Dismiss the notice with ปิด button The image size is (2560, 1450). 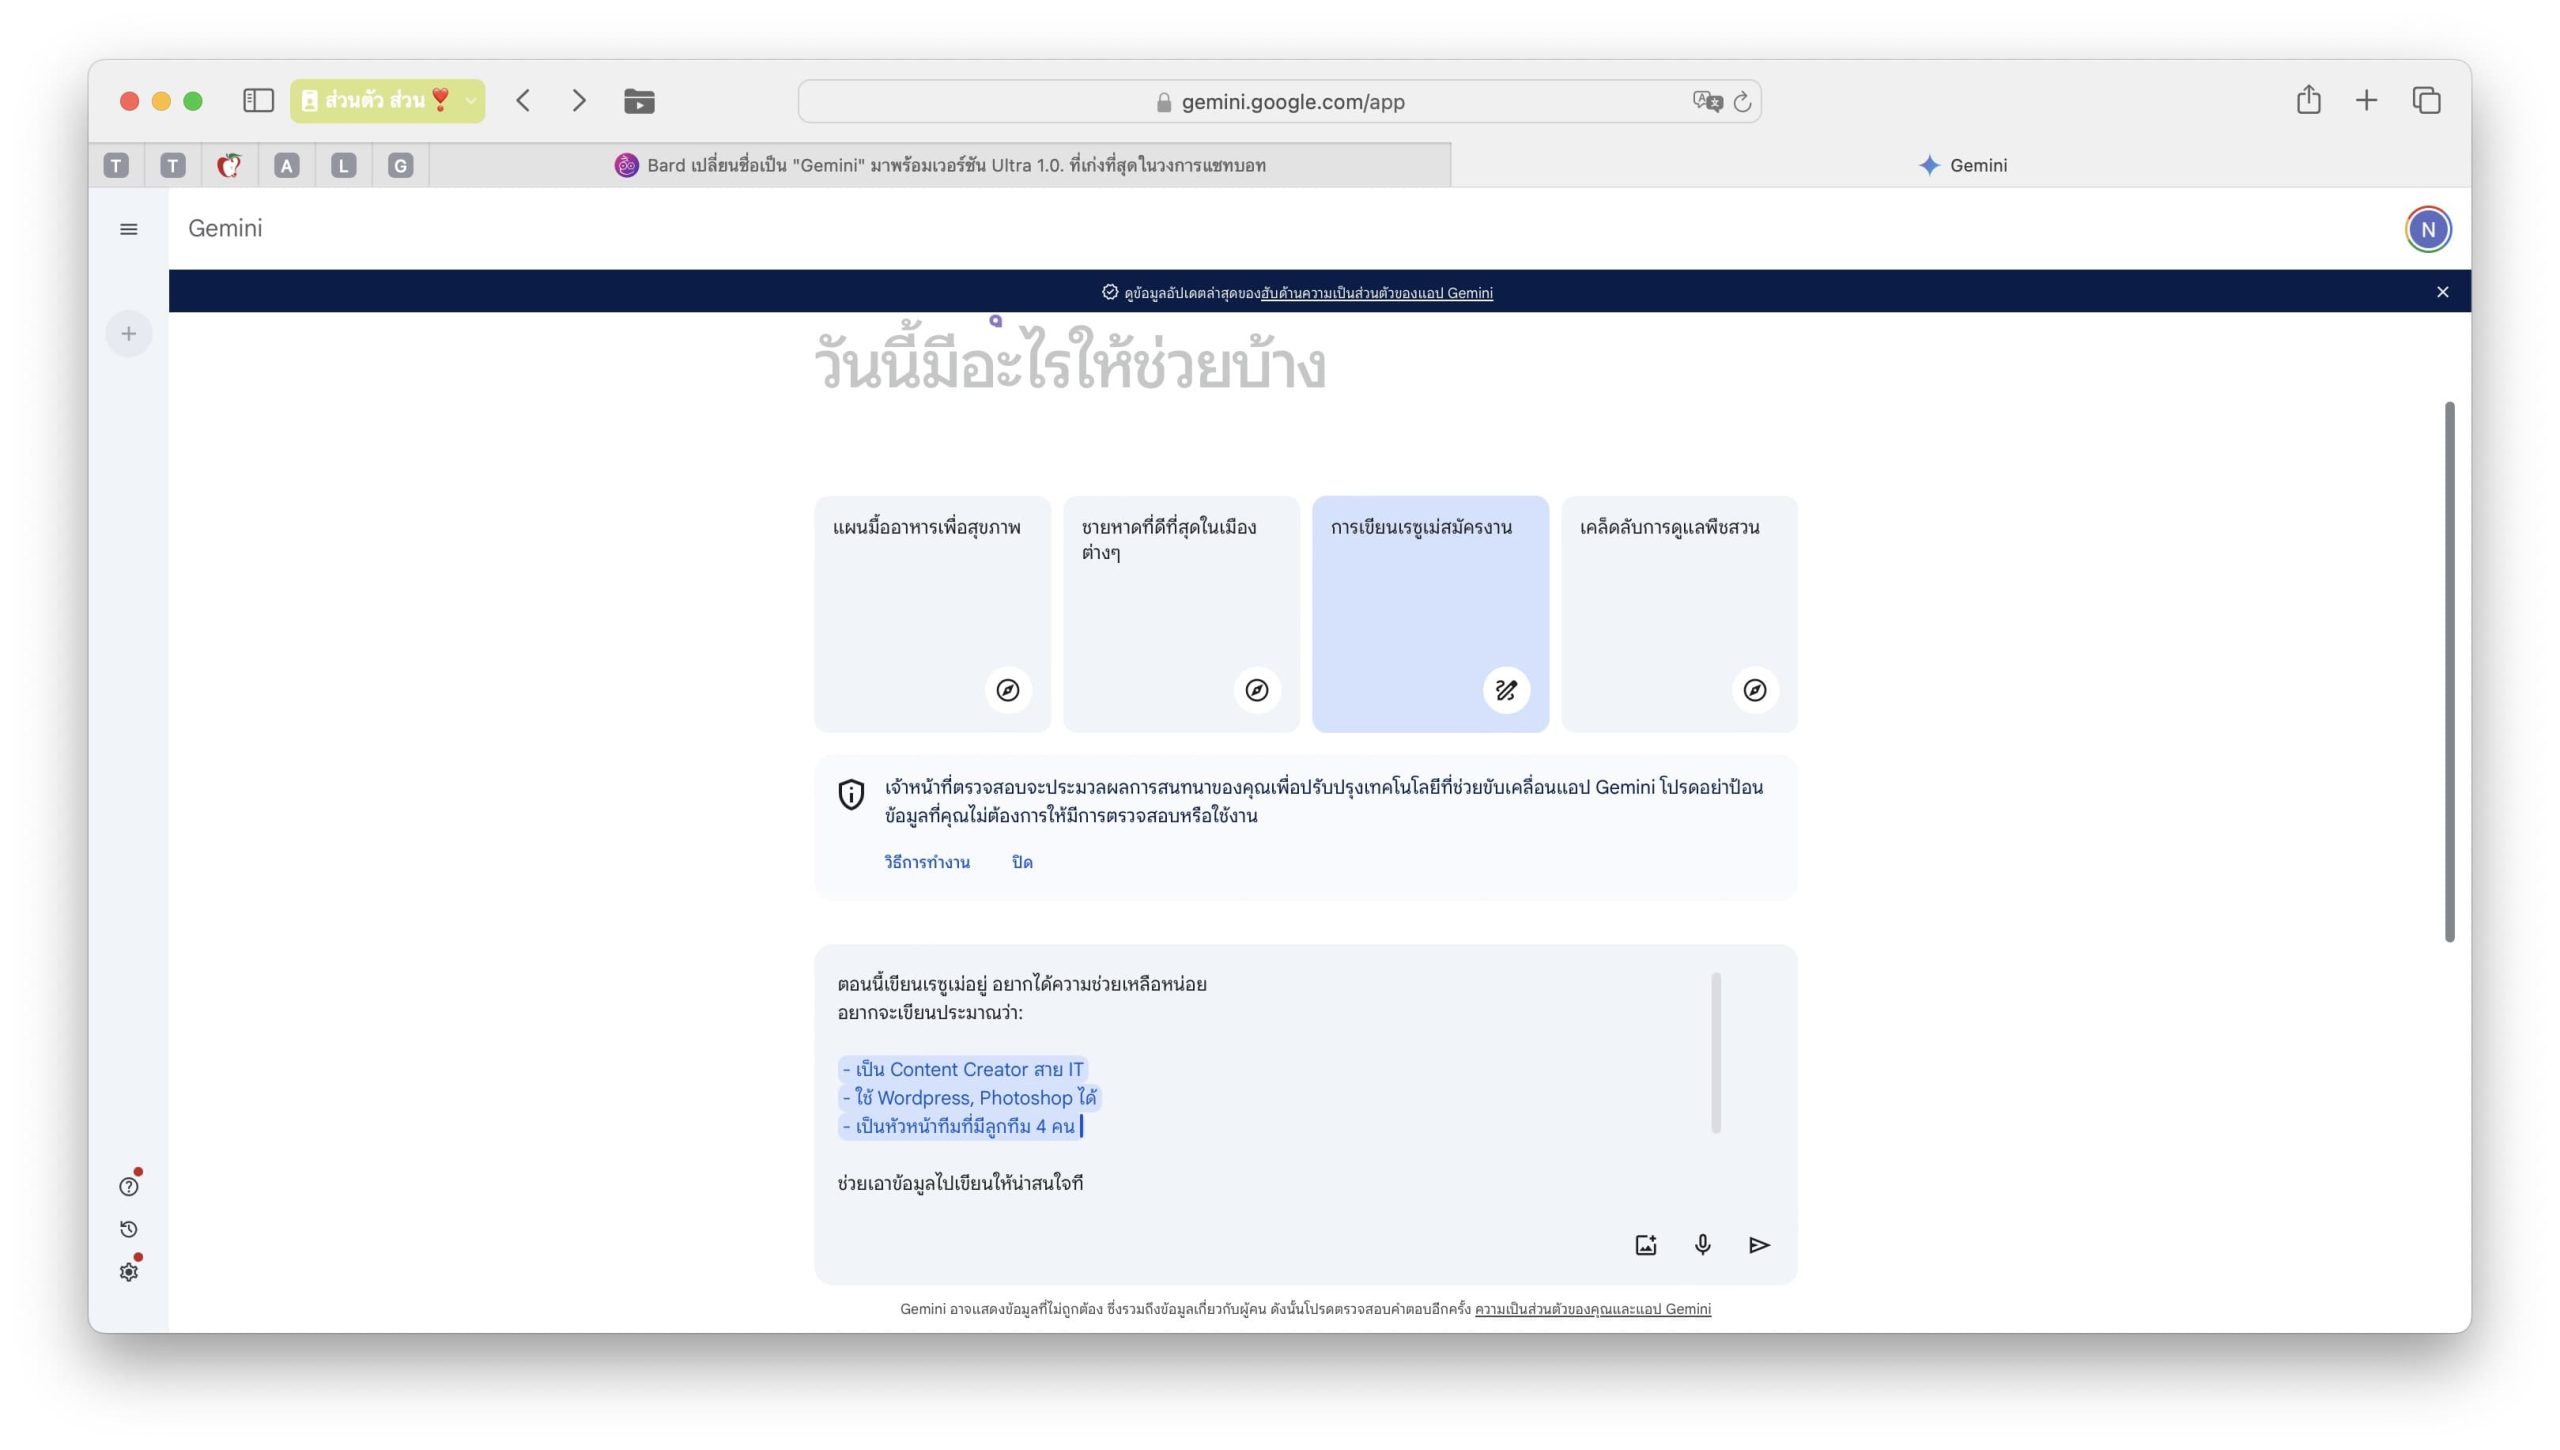pyautogui.click(x=1021, y=862)
